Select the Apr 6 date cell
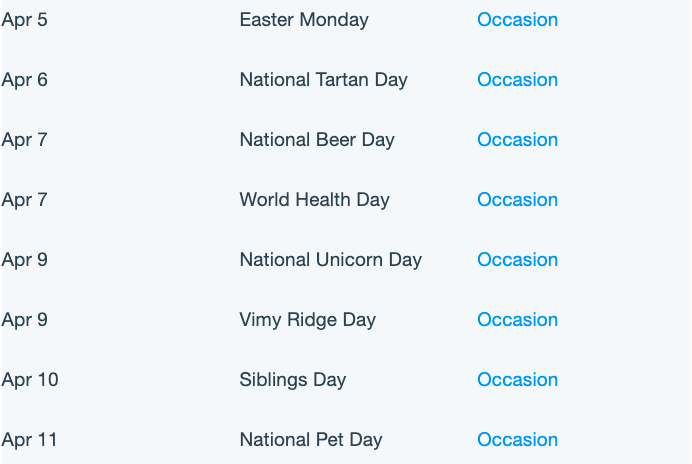692x464 pixels. coord(24,80)
